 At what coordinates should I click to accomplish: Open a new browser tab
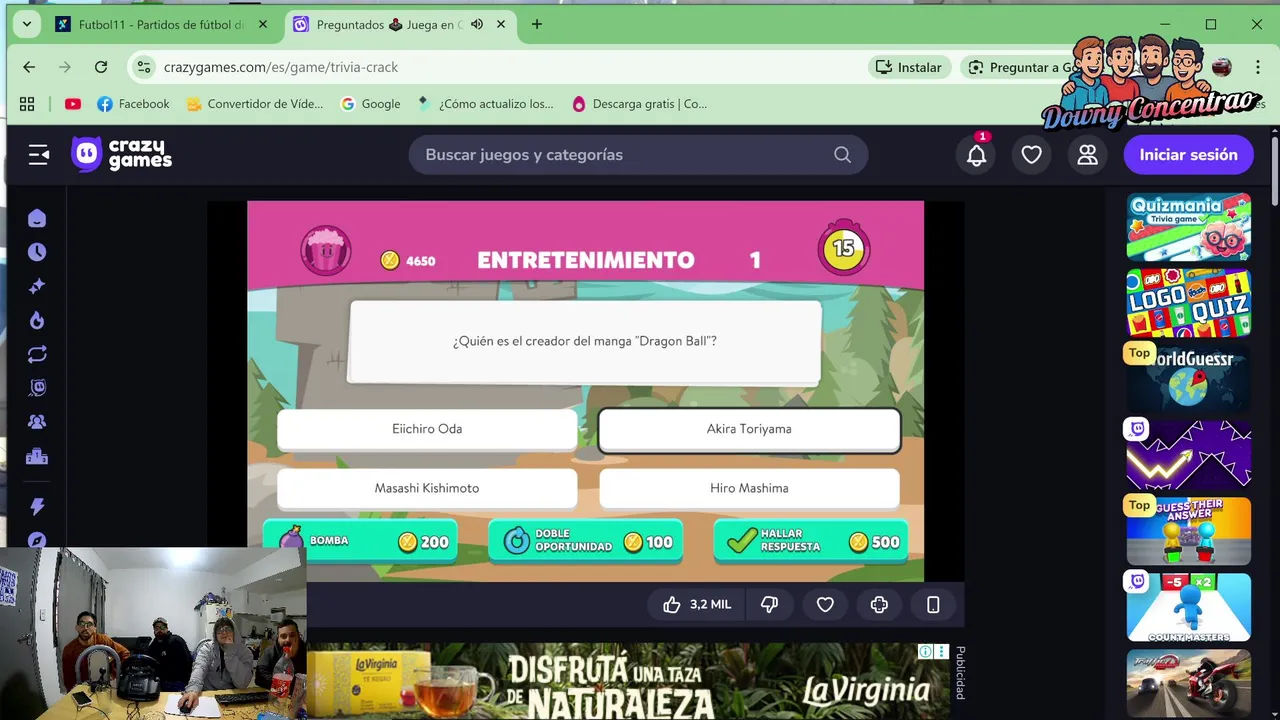click(537, 25)
